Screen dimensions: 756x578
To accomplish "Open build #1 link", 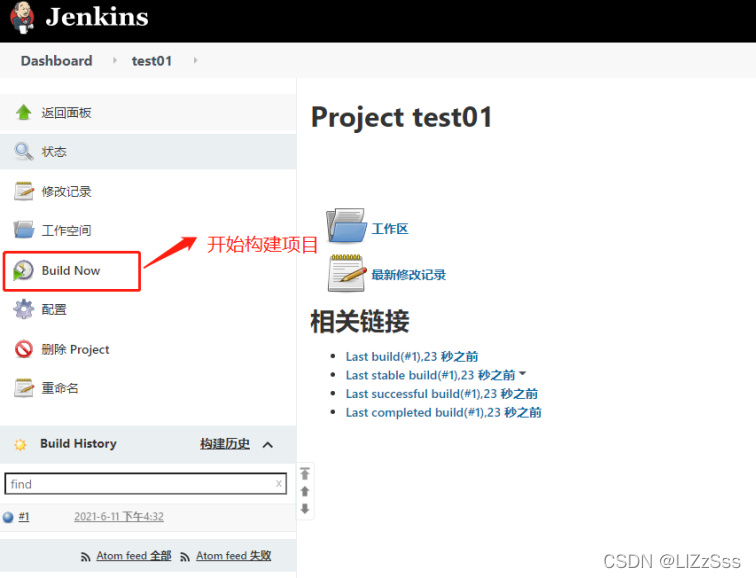I will 24,517.
